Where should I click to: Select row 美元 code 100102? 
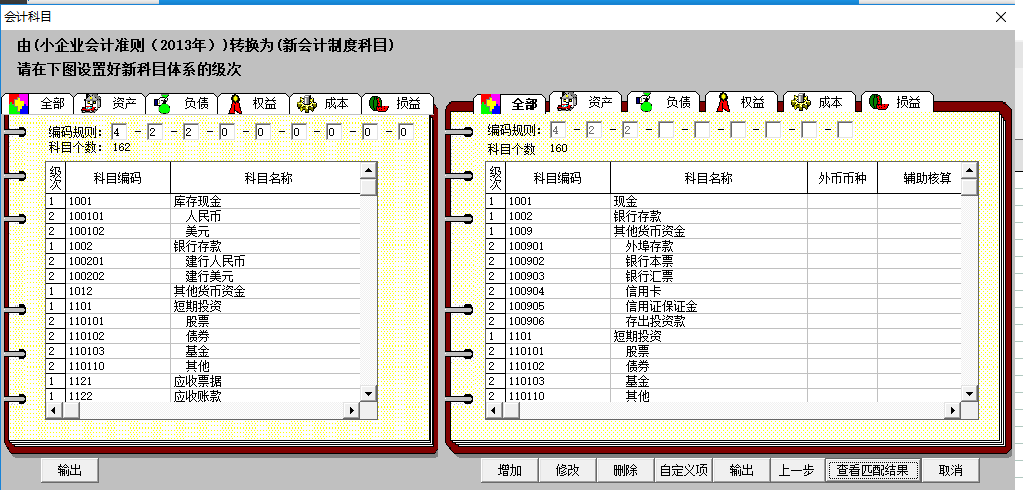tap(203, 231)
